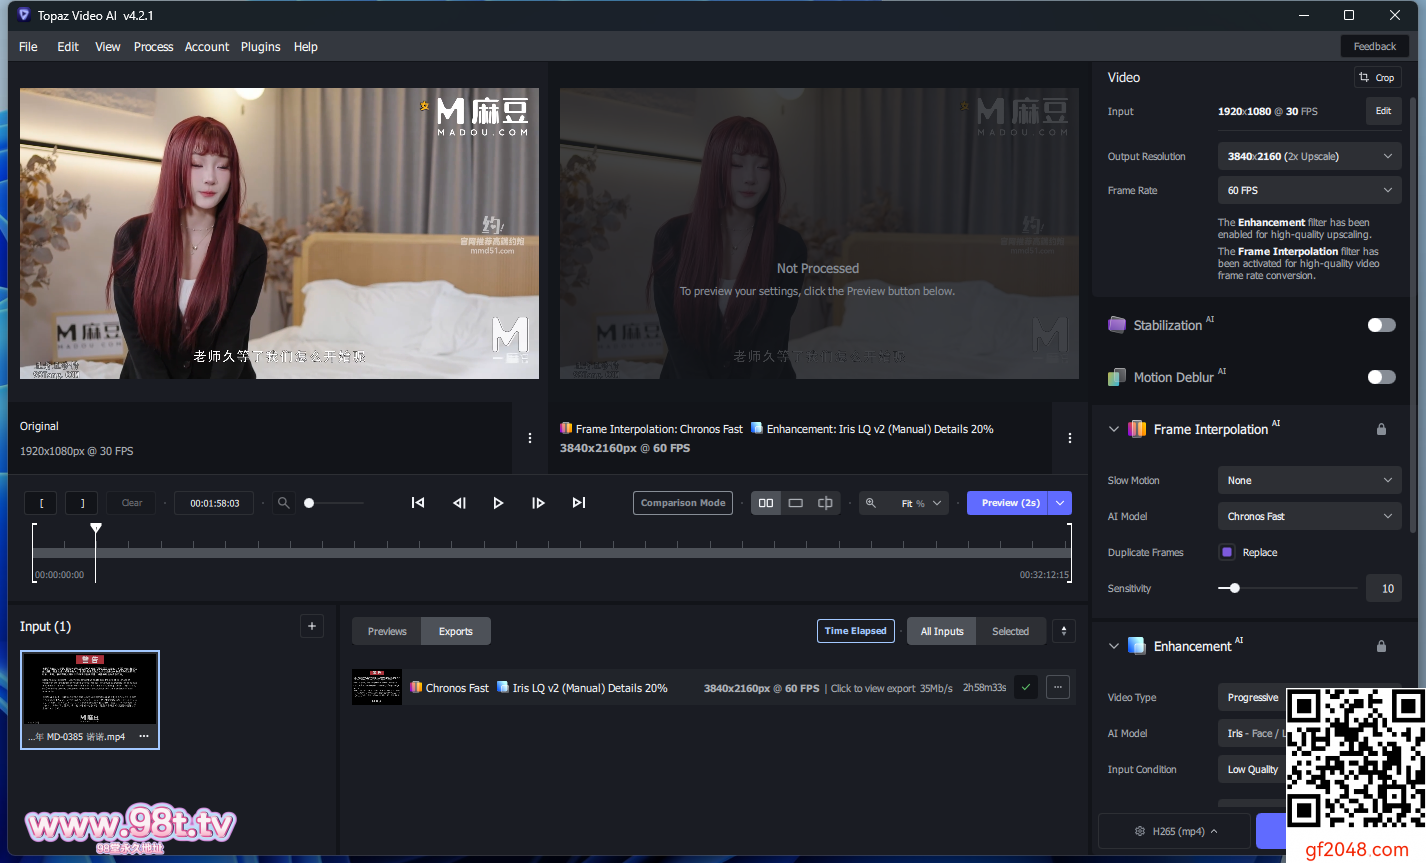The image size is (1426, 863).
Task: Collapse the Enhancement section
Action: [1113, 646]
